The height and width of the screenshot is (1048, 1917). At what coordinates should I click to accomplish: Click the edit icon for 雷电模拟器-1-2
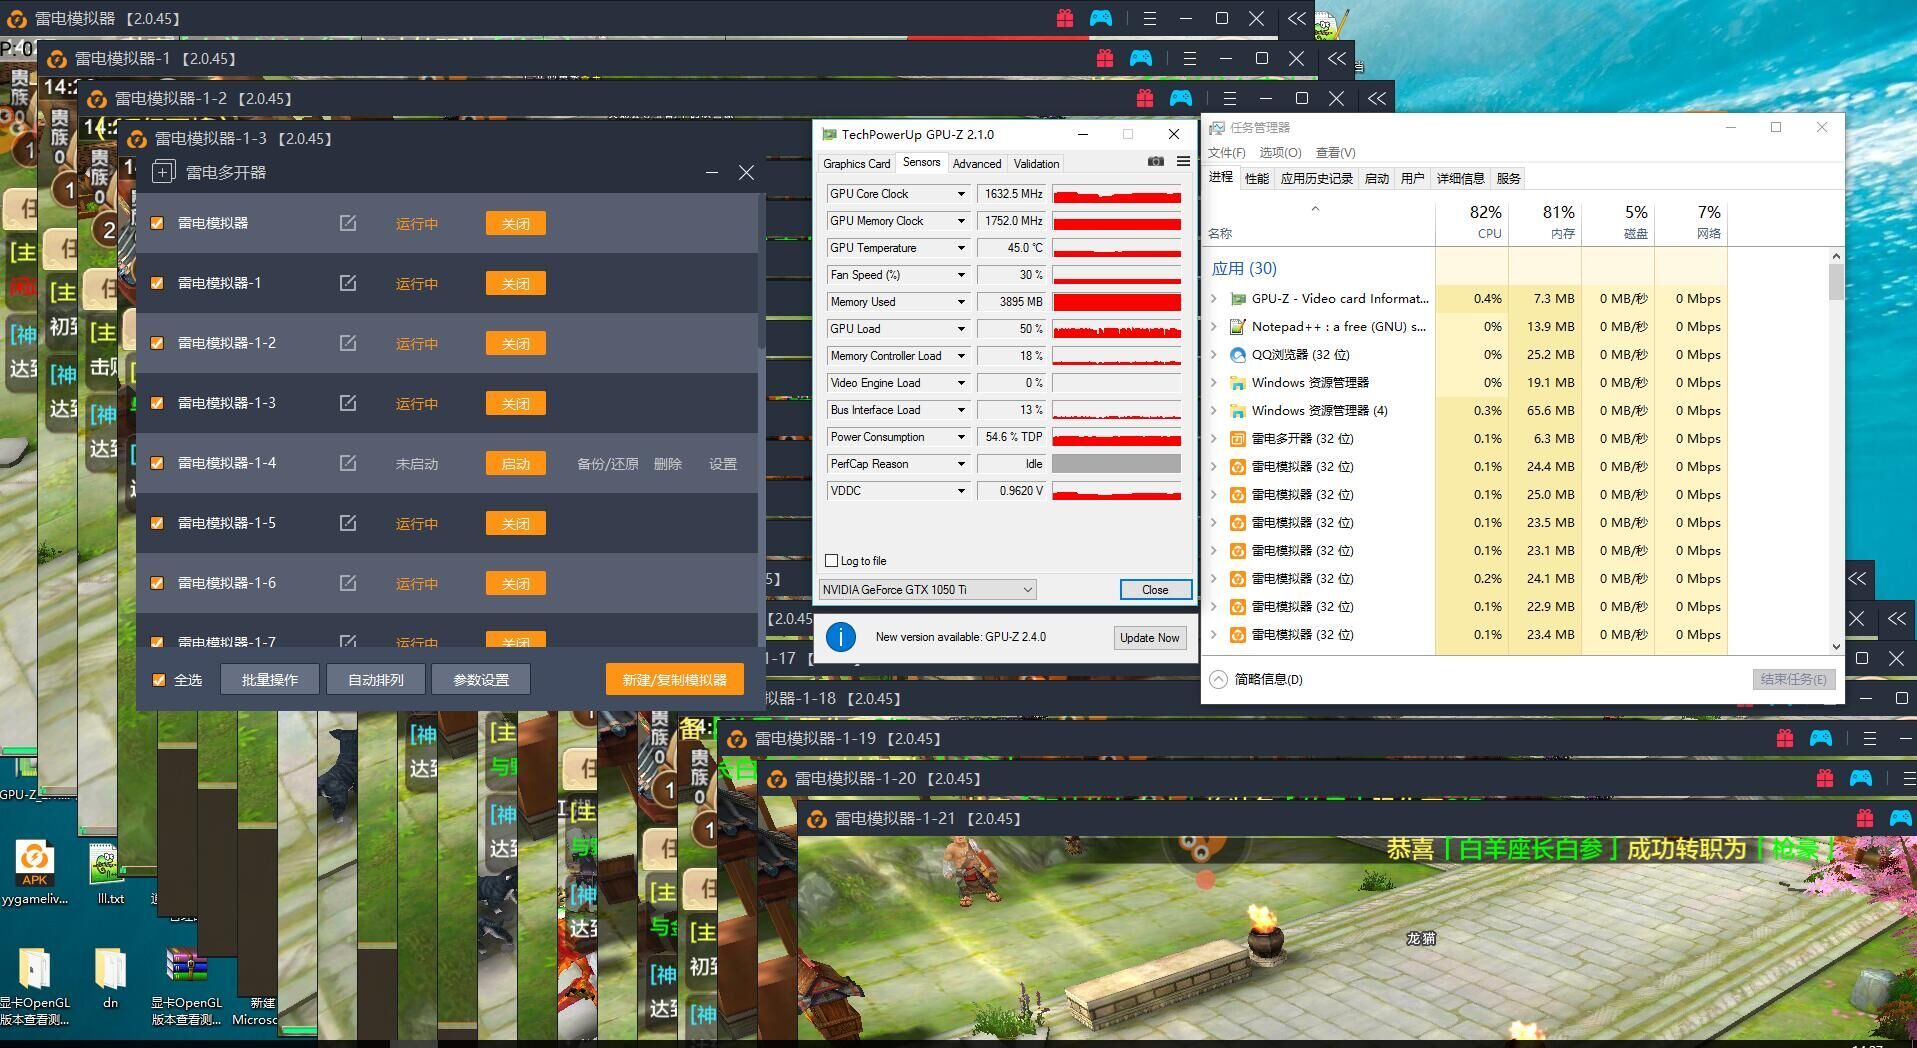point(347,343)
